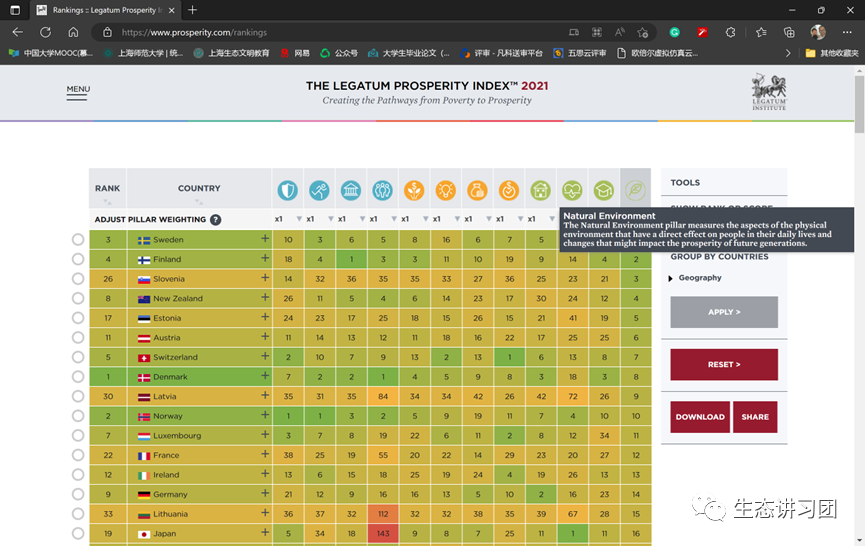This screenshot has height=546, width=865.
Task: Click the SHARE button
Action: tap(755, 417)
